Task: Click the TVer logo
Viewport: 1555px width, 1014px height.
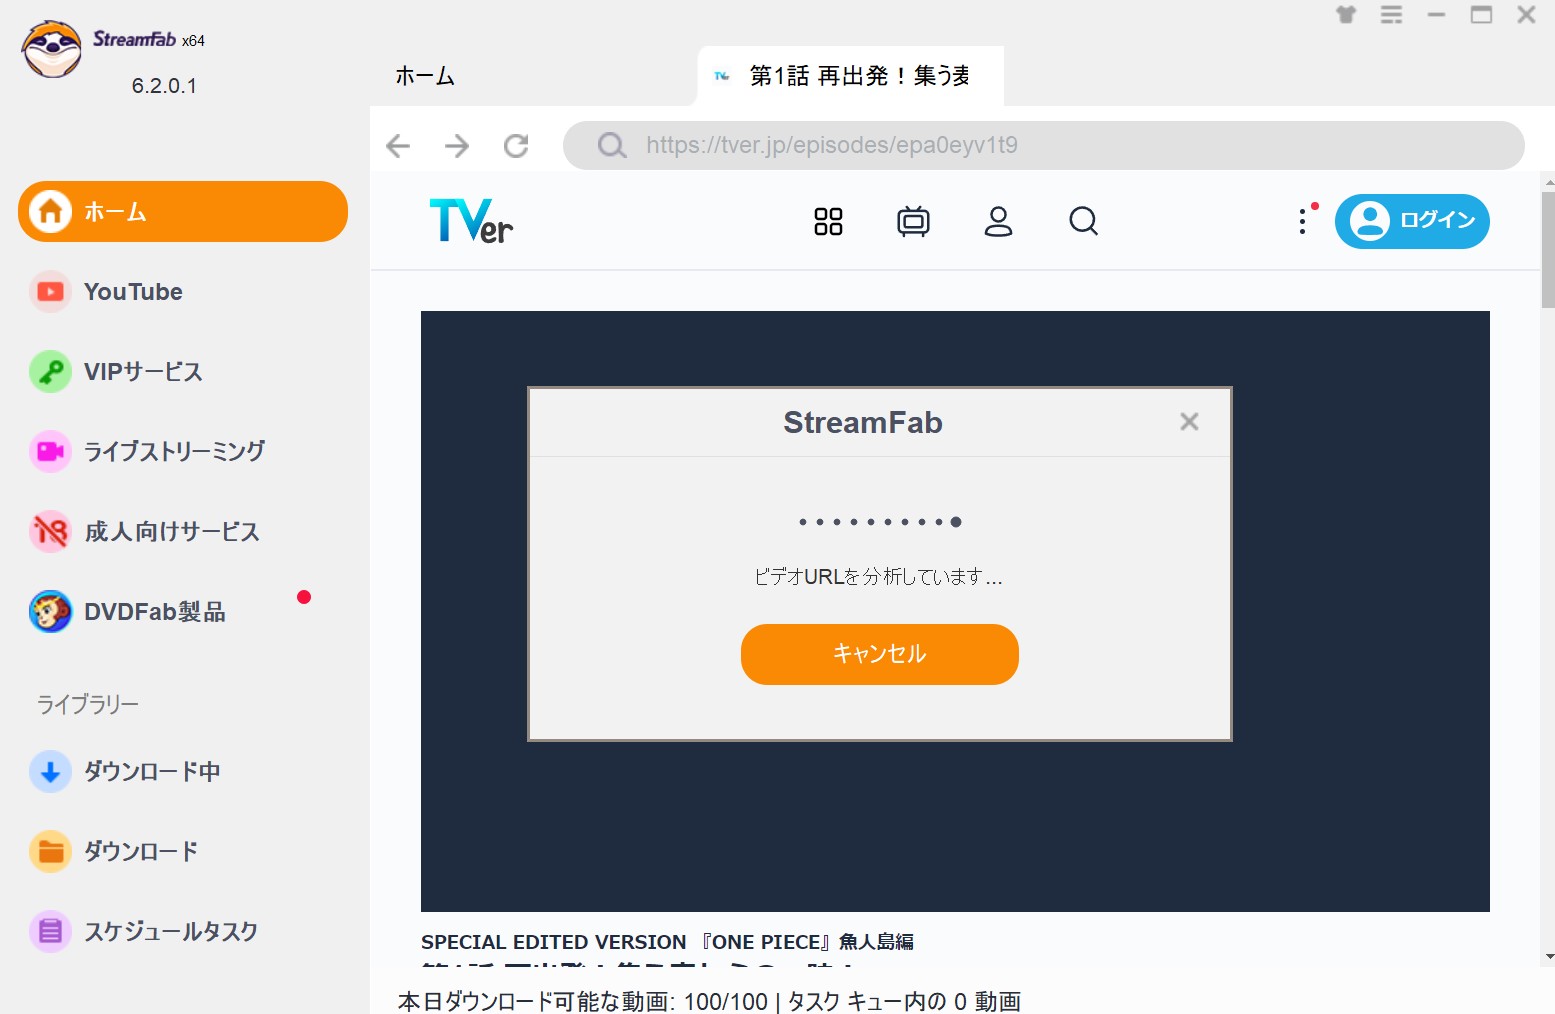Action: tap(471, 221)
